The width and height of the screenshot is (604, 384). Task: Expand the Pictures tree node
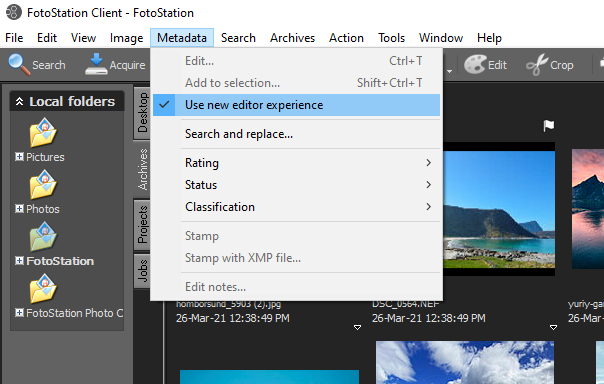19,156
